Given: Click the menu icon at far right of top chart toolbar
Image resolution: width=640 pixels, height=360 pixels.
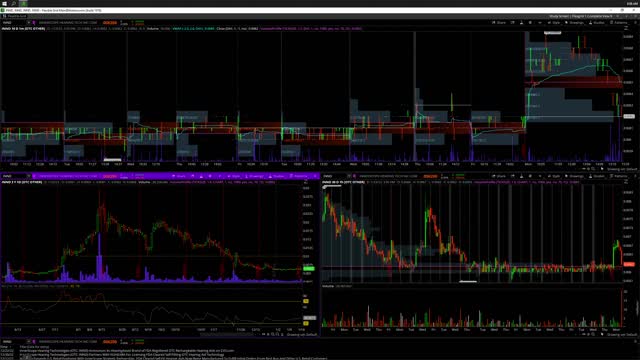Looking at the screenshot, I should (635, 22).
